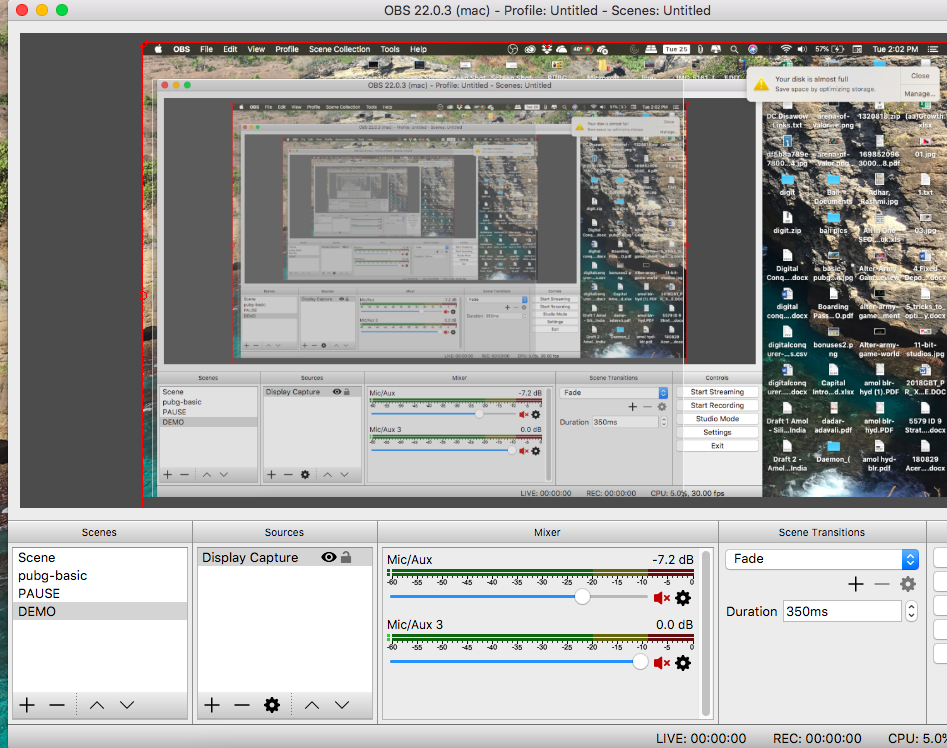Image resolution: width=947 pixels, height=748 pixels.
Task: Click the yellow warning icon in the preview's disk notification
Action: pyautogui.click(x=762, y=84)
